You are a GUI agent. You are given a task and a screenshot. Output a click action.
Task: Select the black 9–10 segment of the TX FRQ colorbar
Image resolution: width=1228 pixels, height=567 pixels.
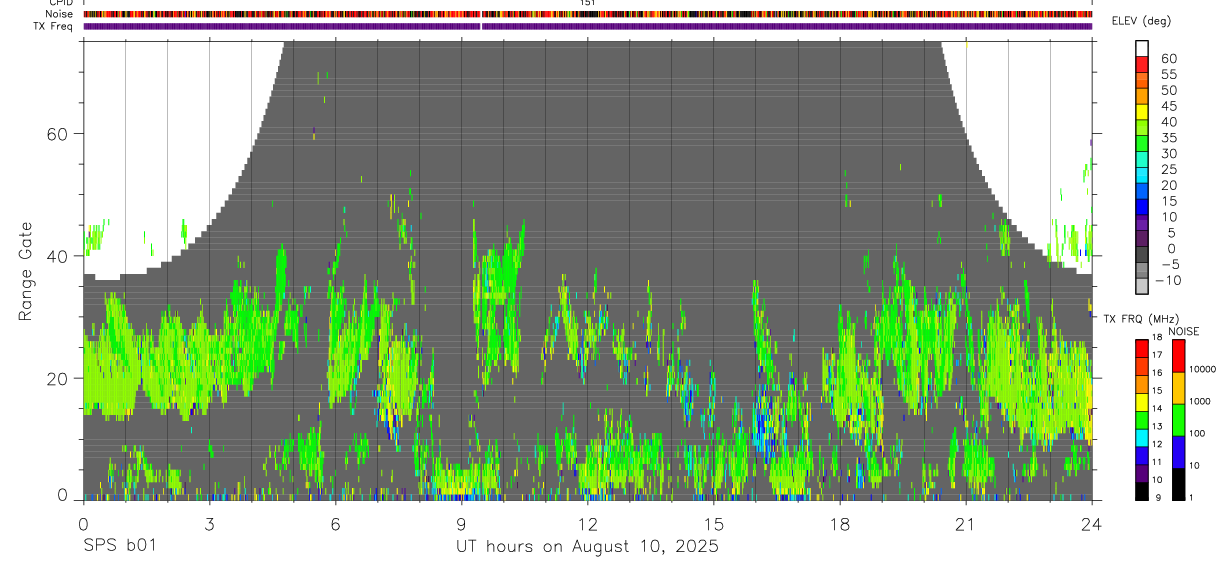tap(1142, 491)
